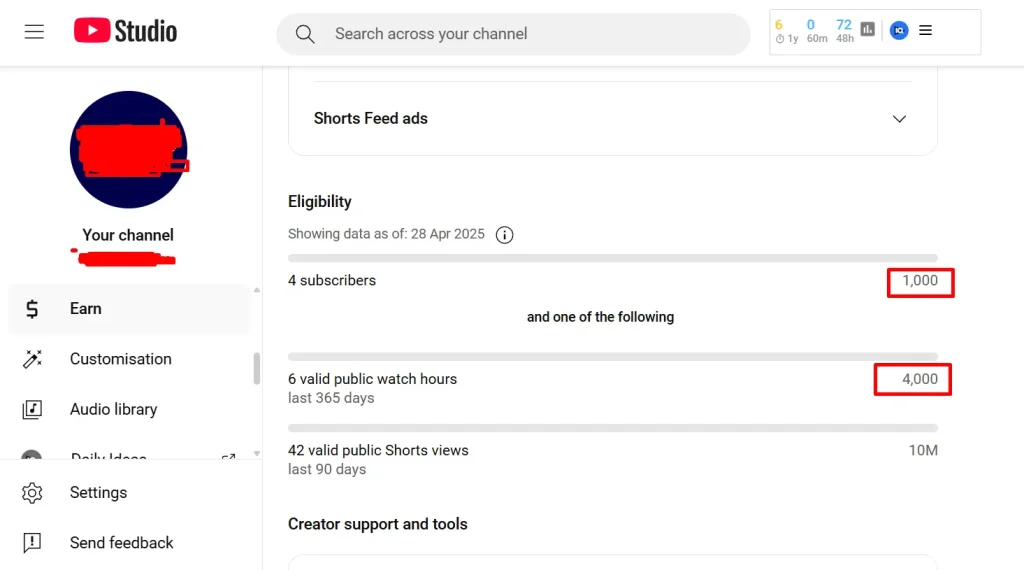Viewport: 1024px width, 570px height.
Task: Click the Earn dollar sign icon
Action: click(32, 309)
